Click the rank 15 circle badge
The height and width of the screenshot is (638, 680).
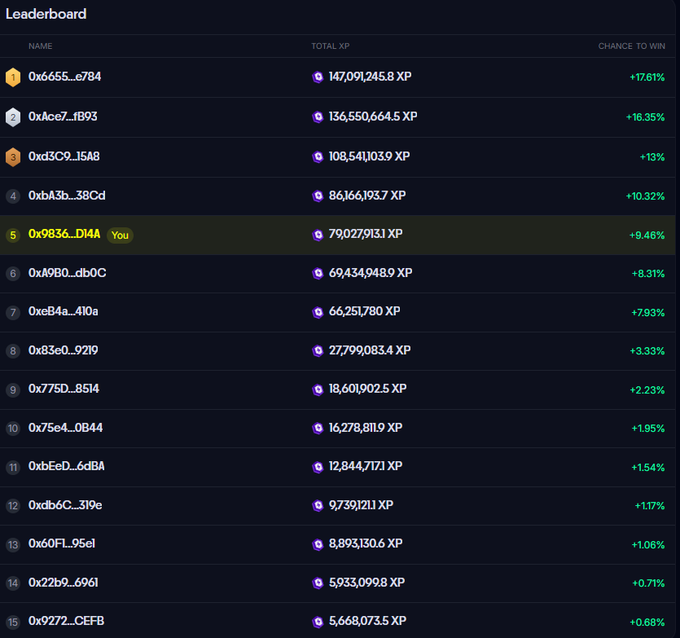[x=13, y=622]
